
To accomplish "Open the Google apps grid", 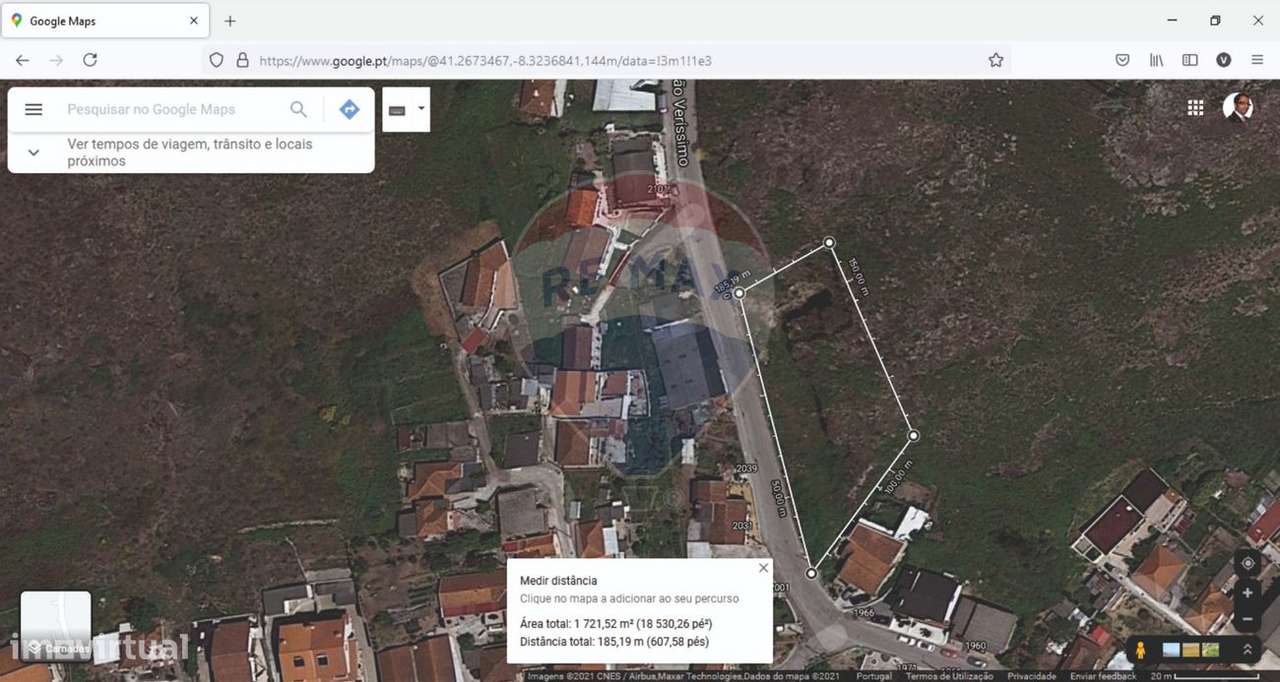I will (1195, 108).
